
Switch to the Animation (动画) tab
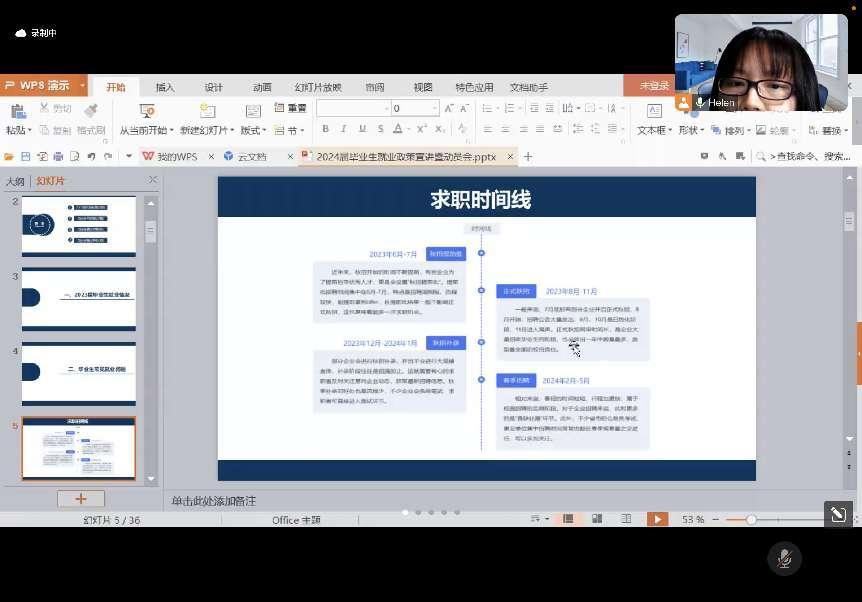click(262, 87)
